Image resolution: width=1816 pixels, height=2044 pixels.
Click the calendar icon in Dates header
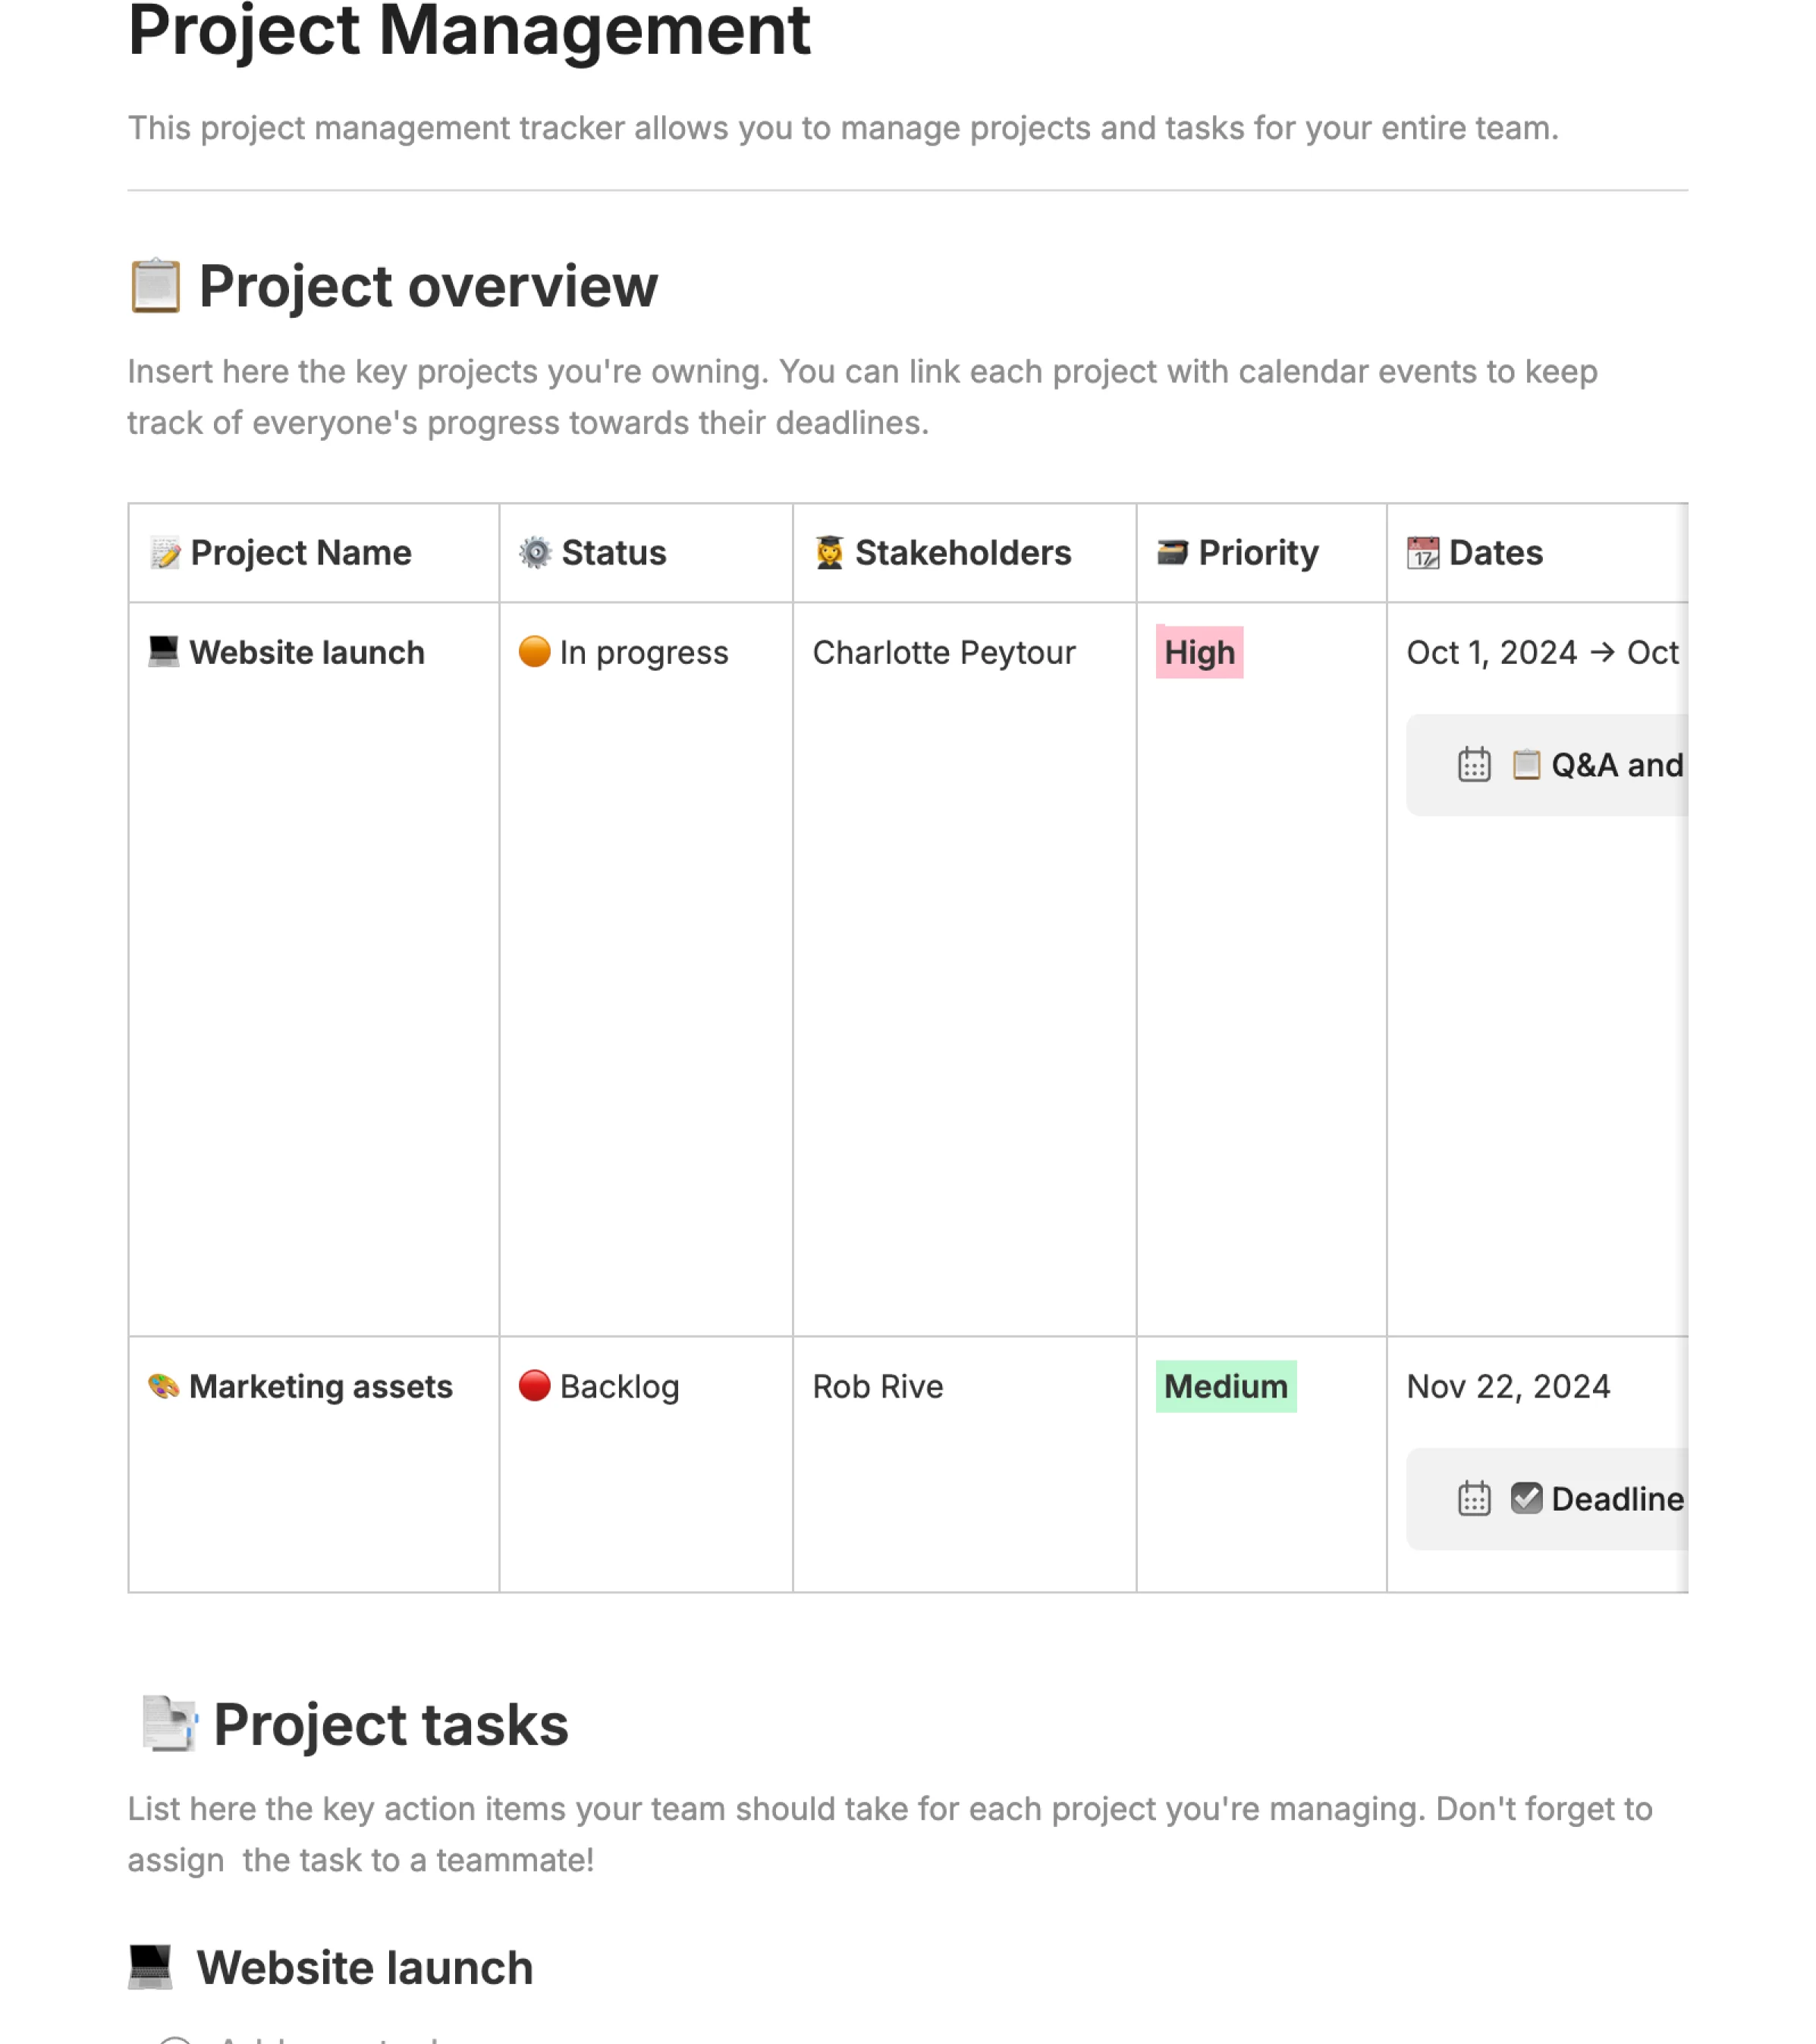(x=1422, y=553)
